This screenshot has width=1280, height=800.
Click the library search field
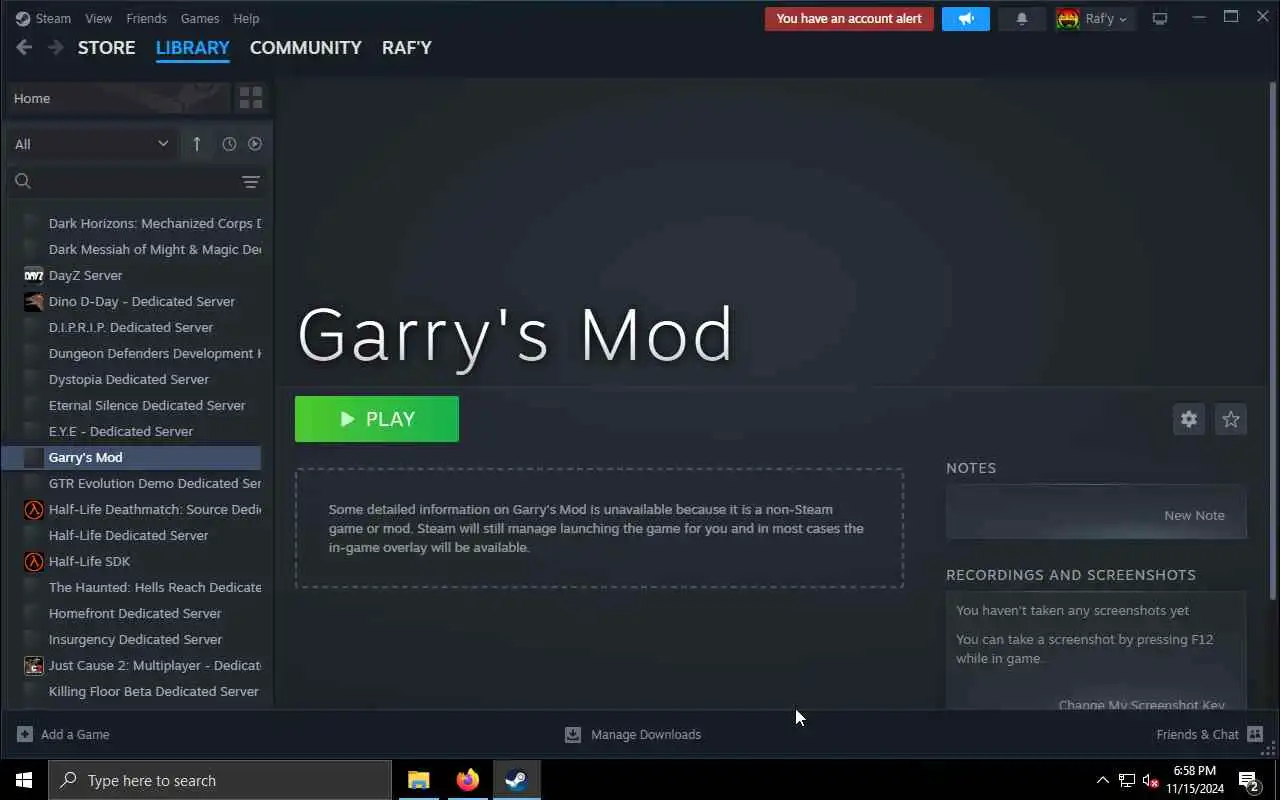122,181
